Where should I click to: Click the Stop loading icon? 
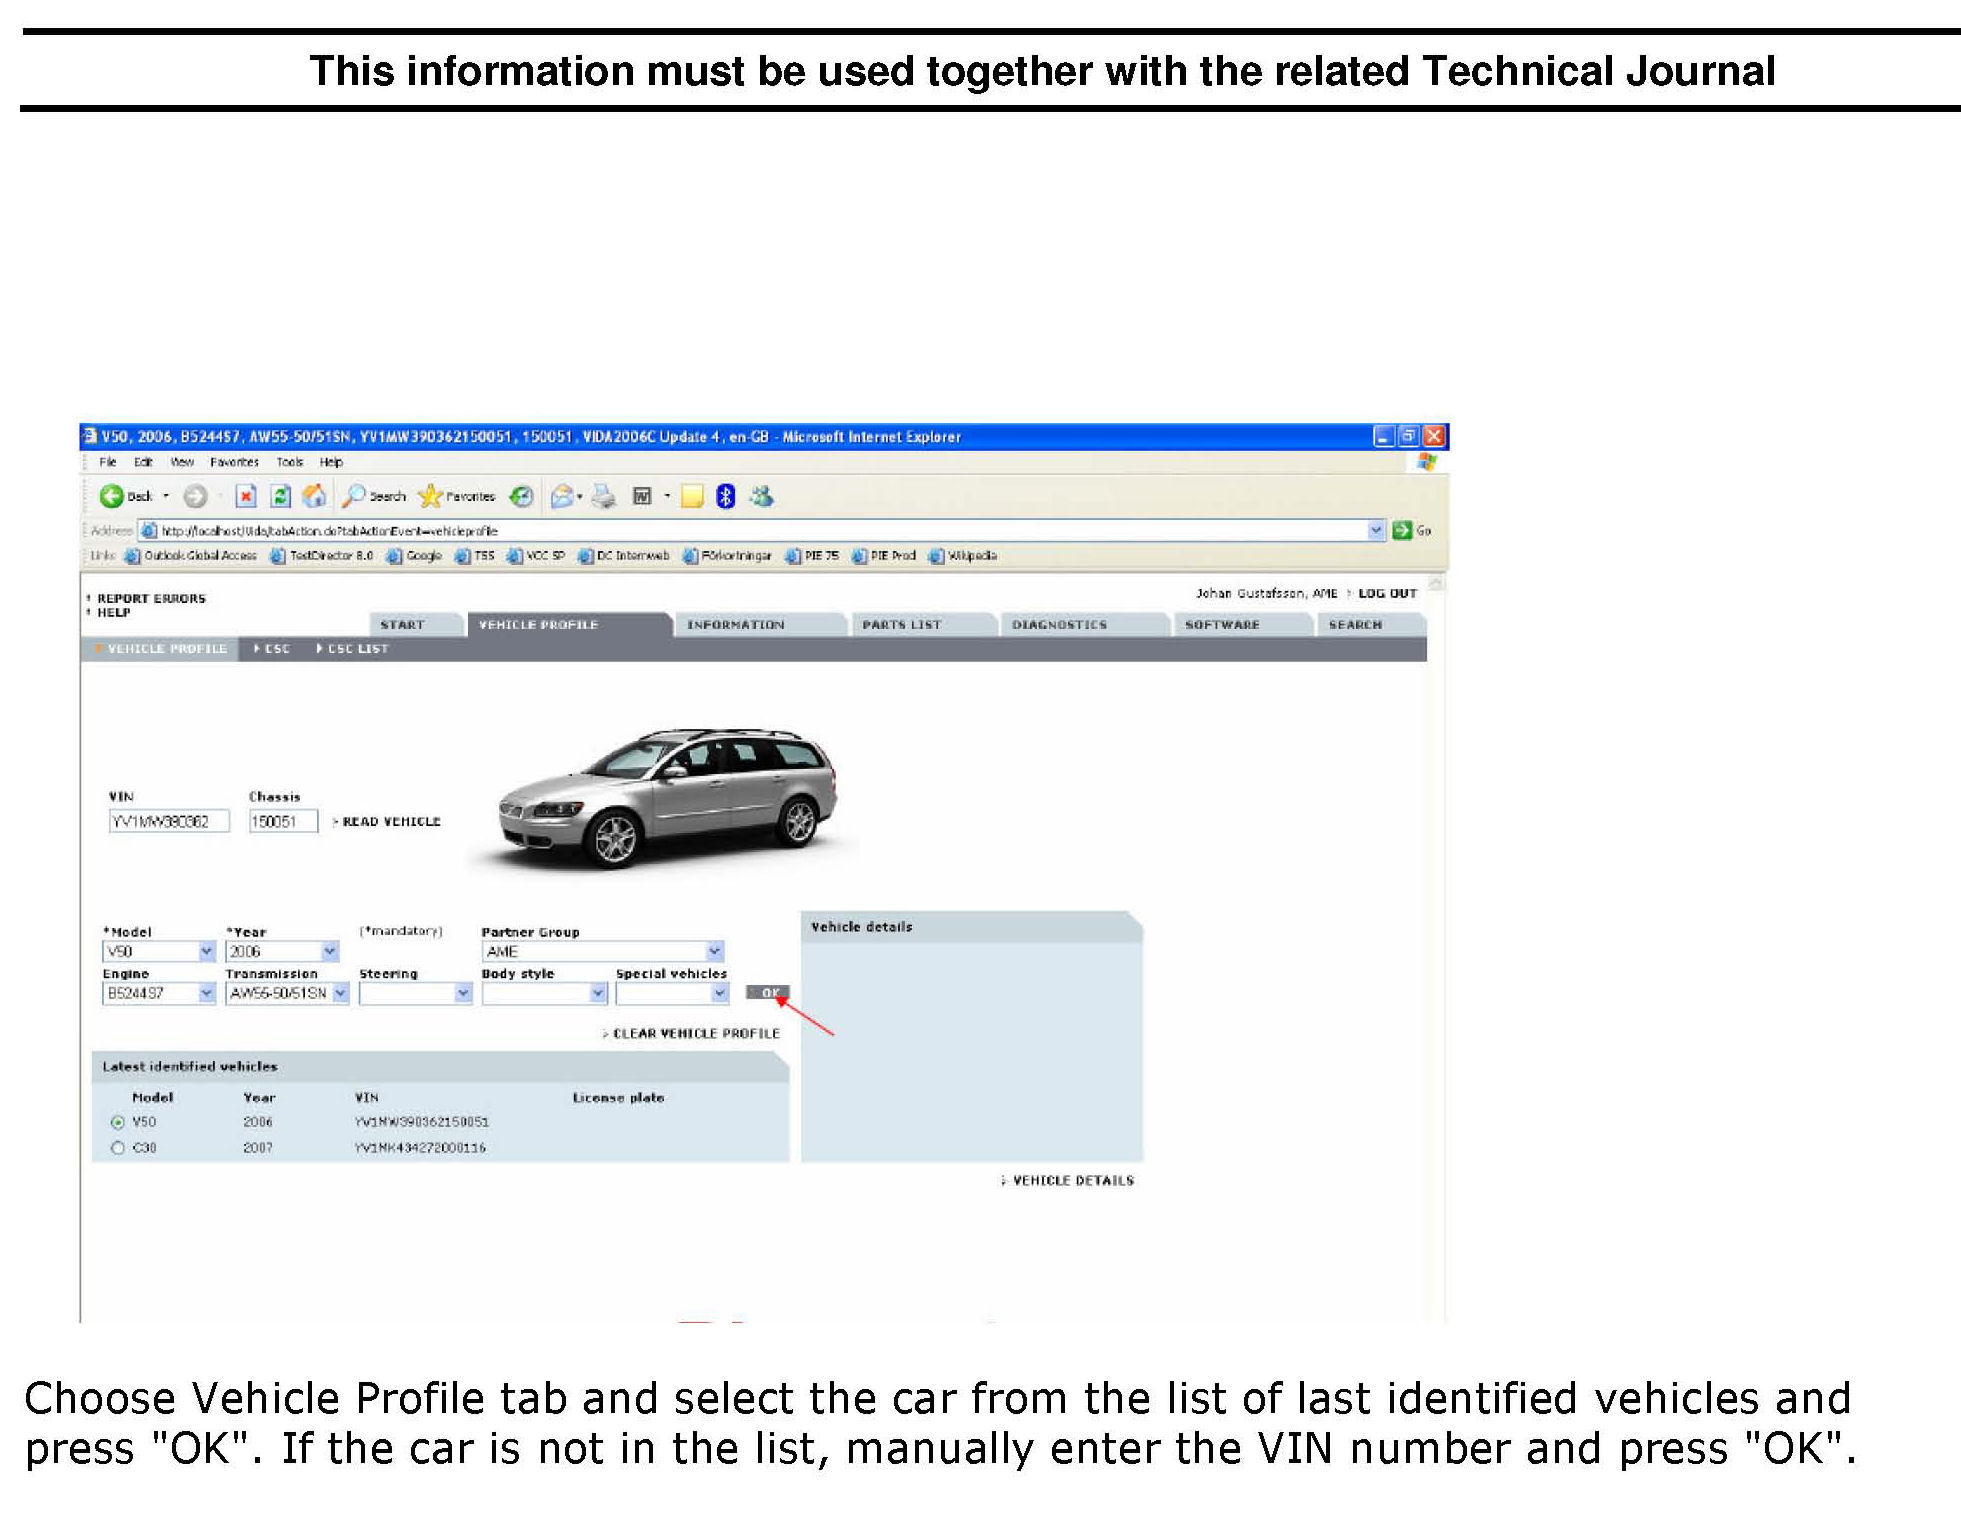pyautogui.click(x=246, y=496)
